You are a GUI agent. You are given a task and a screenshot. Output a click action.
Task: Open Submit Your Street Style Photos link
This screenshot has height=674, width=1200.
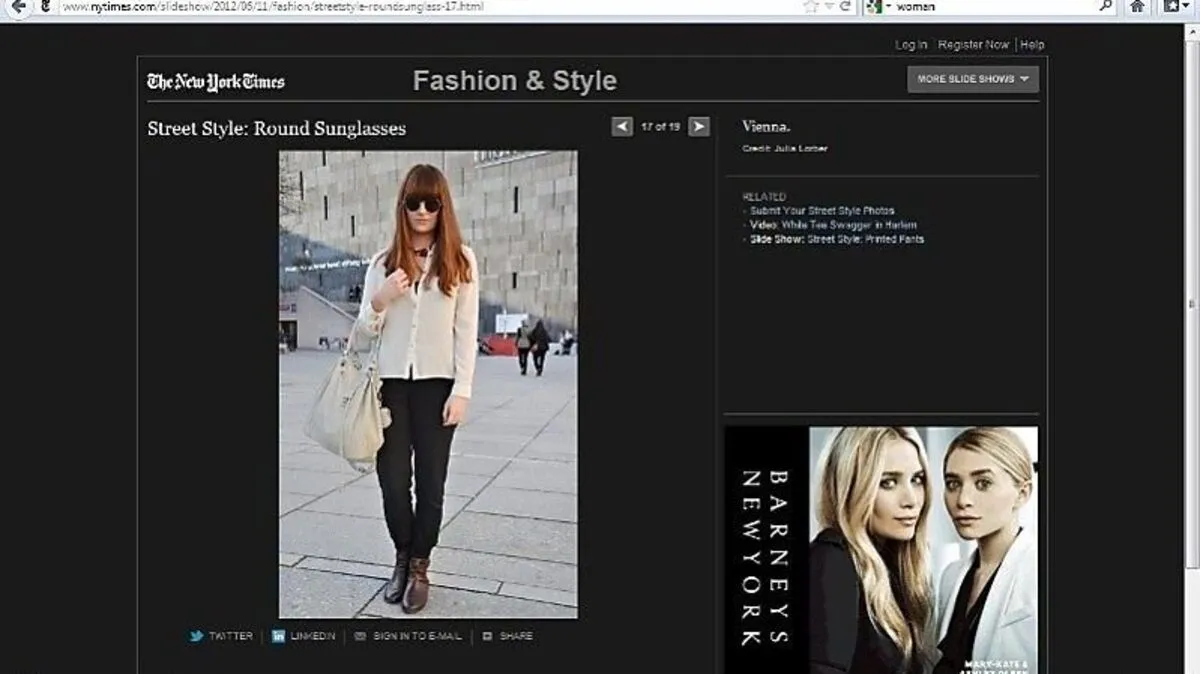[822, 211]
